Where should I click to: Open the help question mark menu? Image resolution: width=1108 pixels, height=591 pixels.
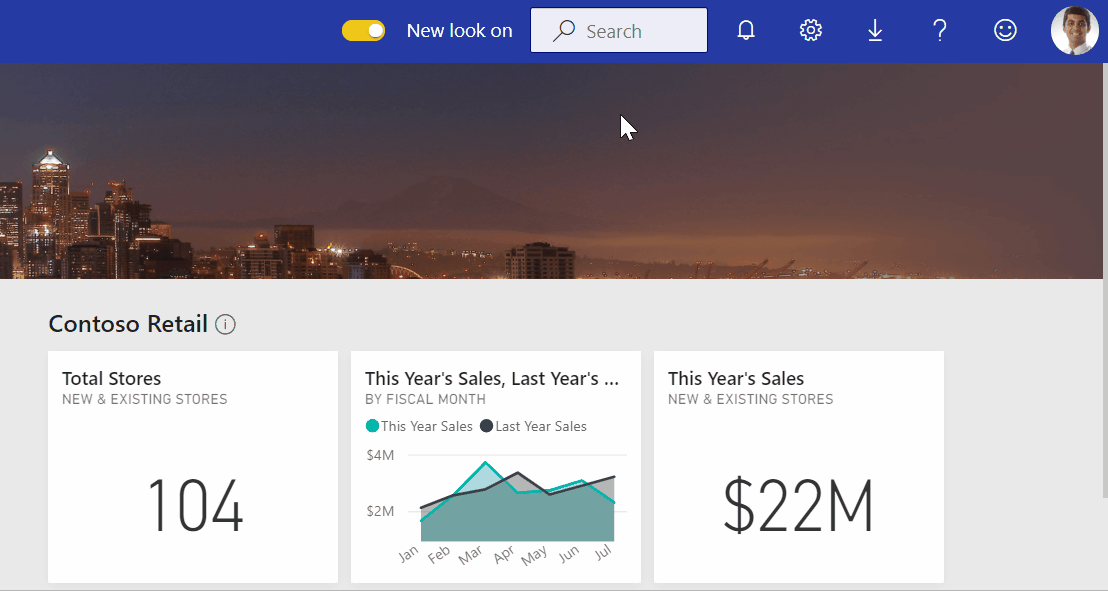click(940, 31)
